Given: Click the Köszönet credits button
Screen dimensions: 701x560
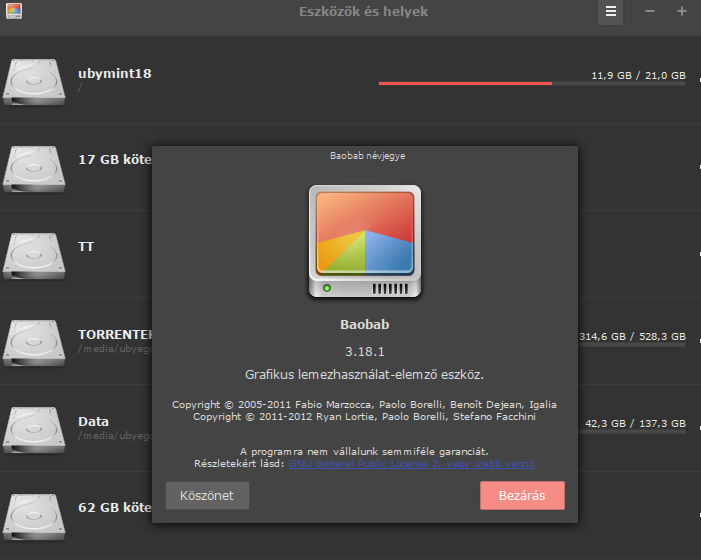Looking at the screenshot, I should [207, 495].
